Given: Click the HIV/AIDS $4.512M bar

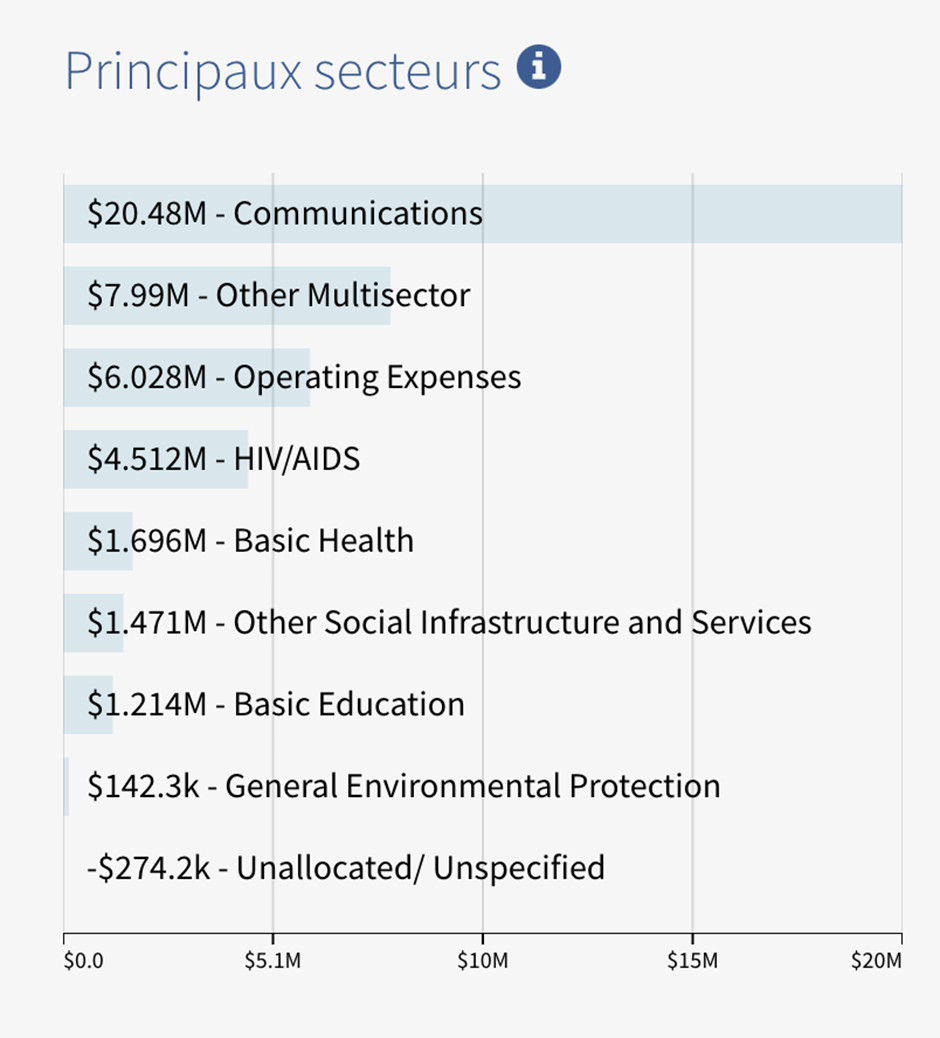Looking at the screenshot, I should coord(156,459).
